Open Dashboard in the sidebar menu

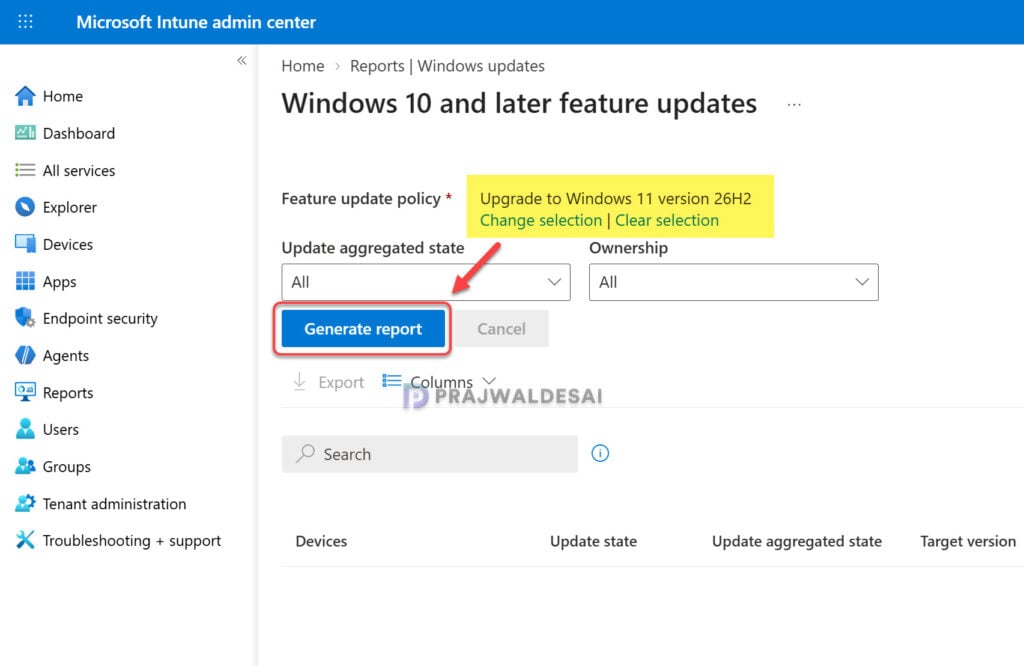78,133
